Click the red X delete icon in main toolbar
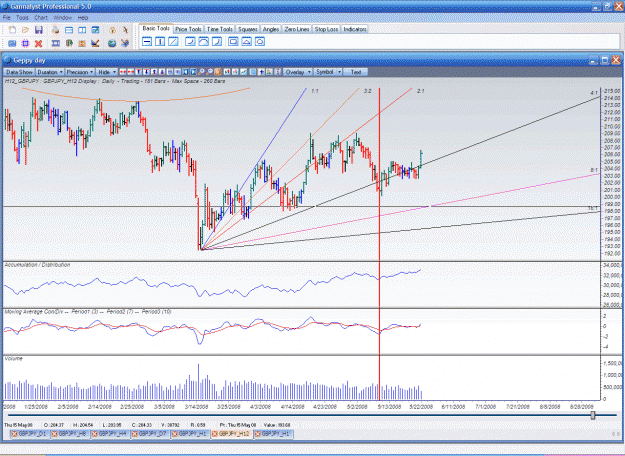This screenshot has width=625, height=456. tap(38, 43)
